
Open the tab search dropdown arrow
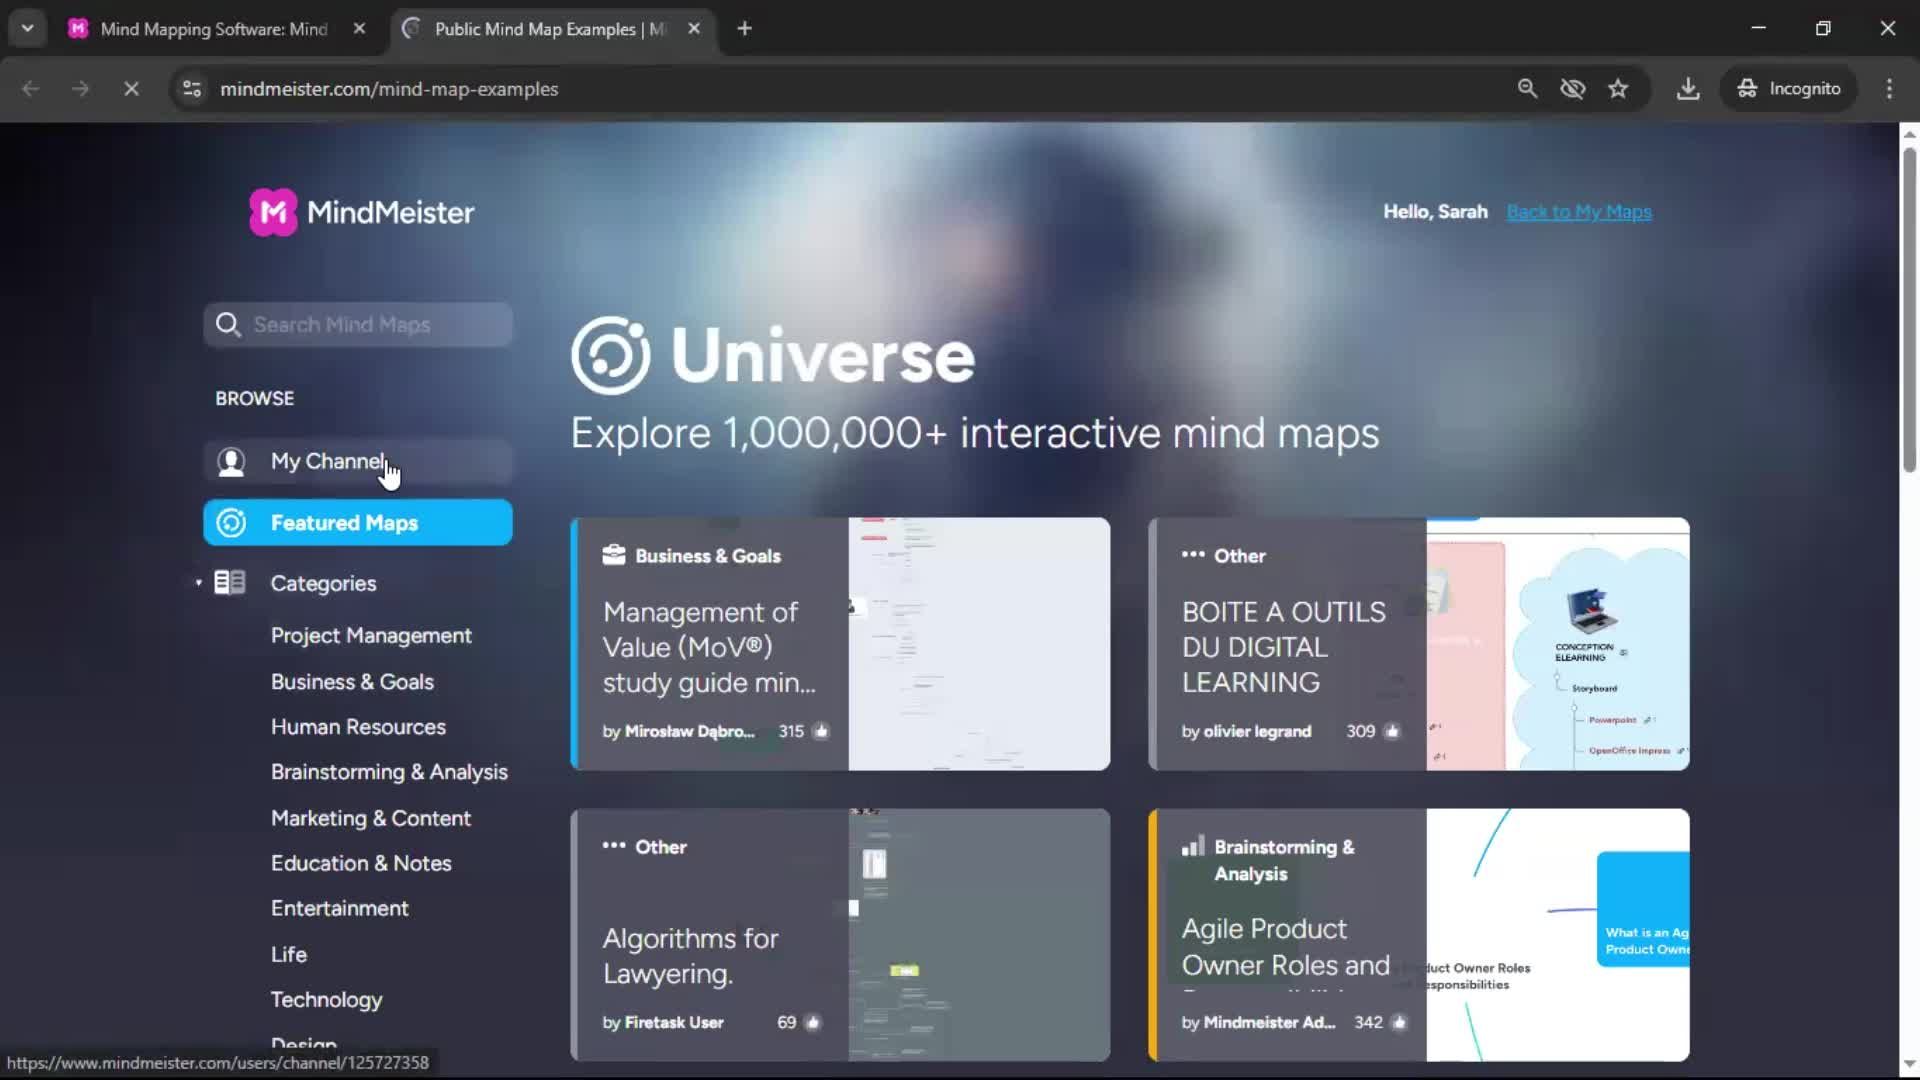point(27,29)
